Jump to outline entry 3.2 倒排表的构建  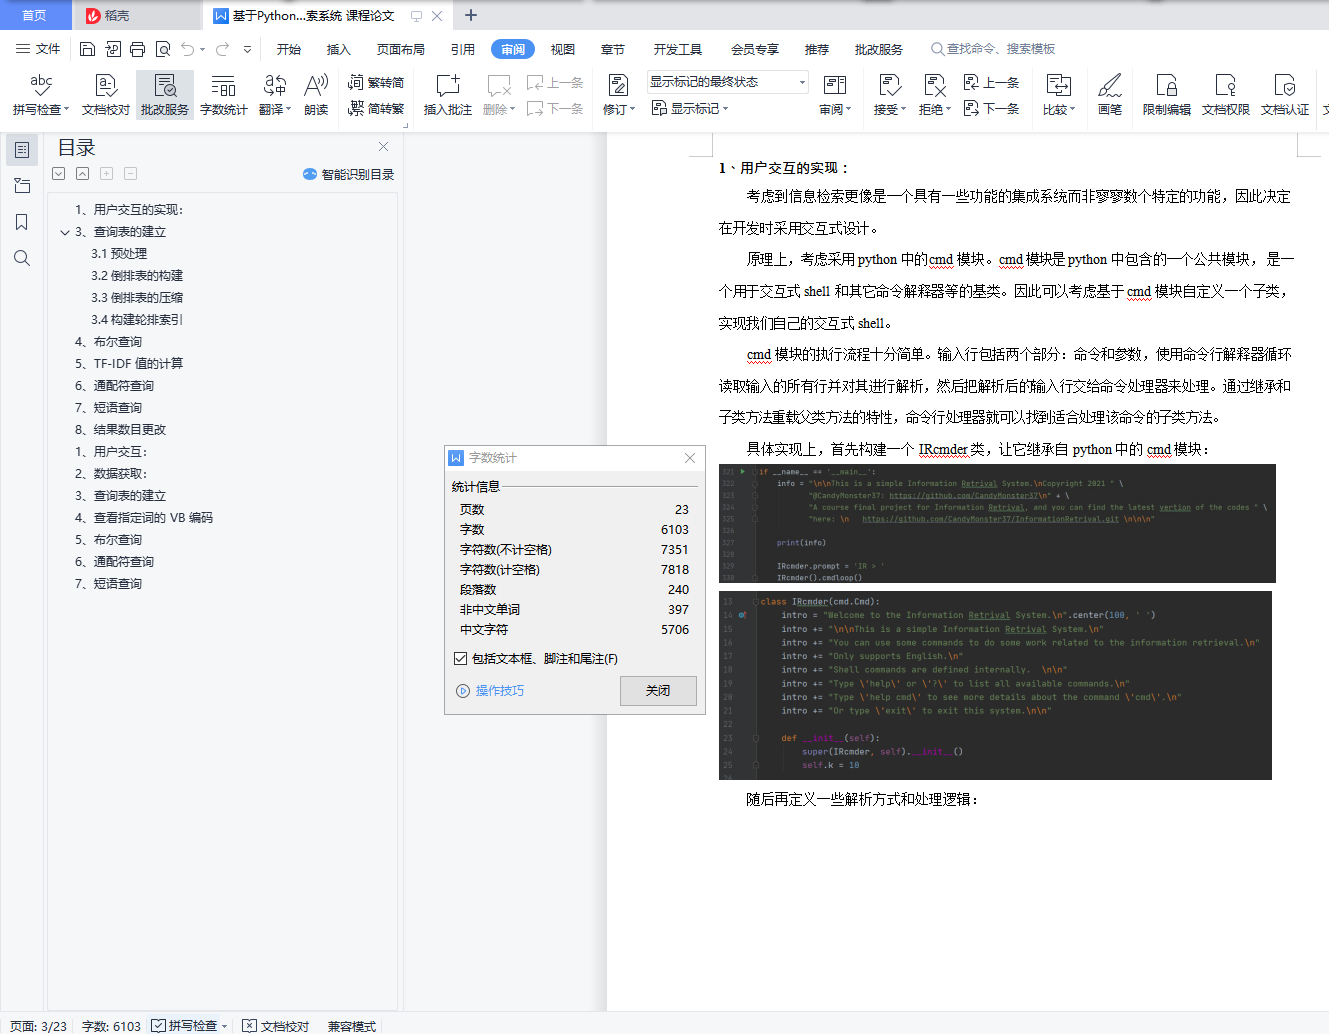tap(137, 276)
